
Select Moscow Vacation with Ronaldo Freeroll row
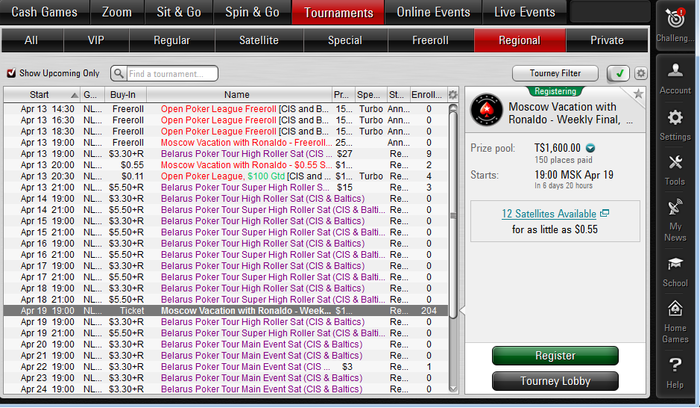click(x=226, y=142)
